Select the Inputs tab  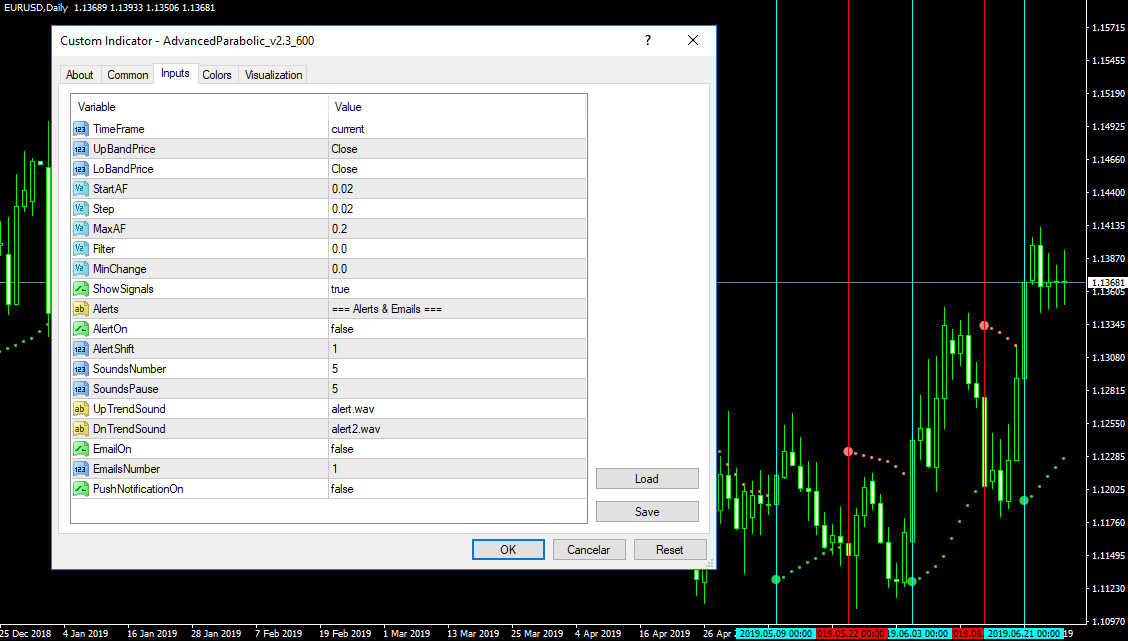(x=176, y=73)
